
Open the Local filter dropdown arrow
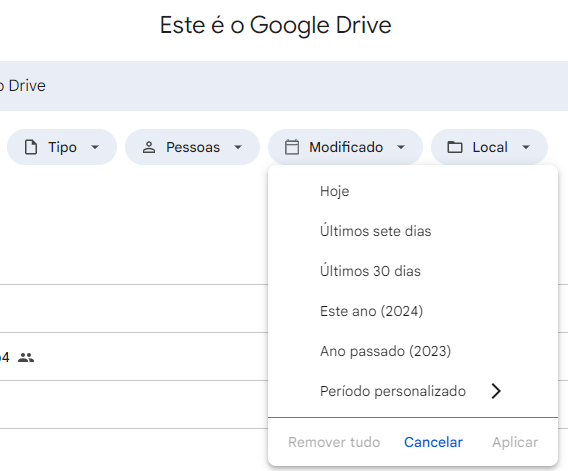(526, 147)
